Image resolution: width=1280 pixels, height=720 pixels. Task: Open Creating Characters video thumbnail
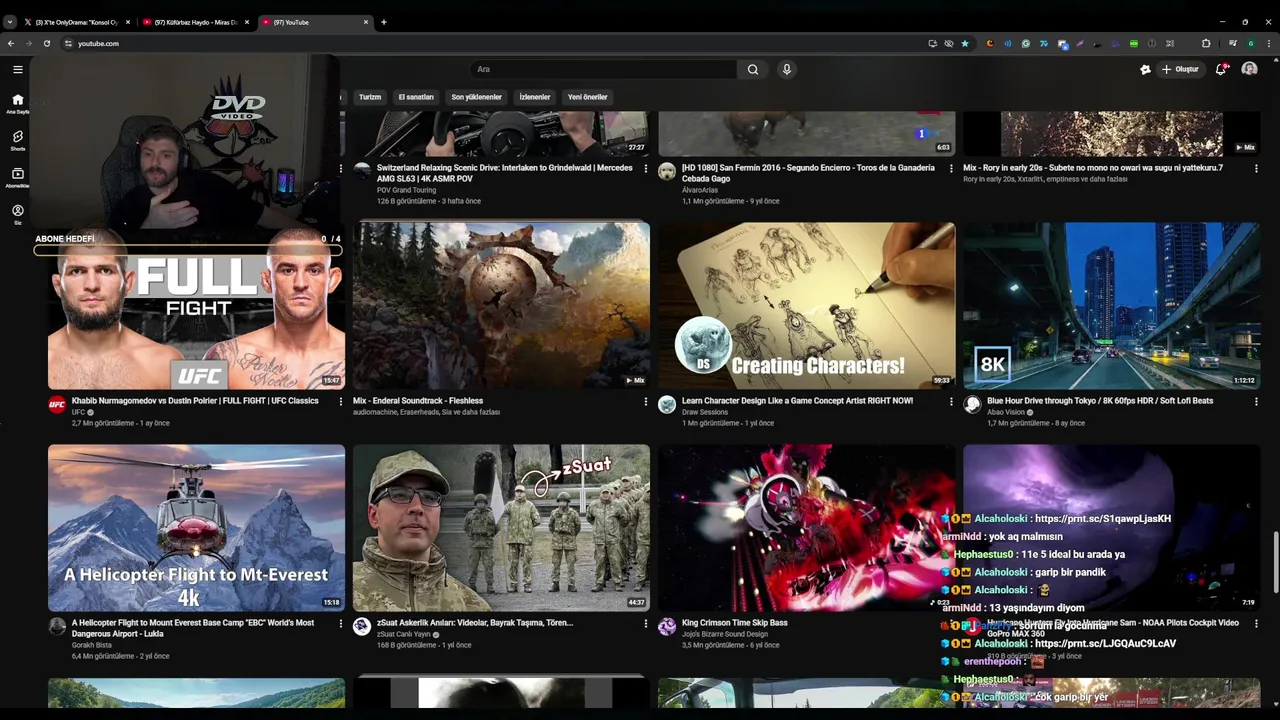click(807, 306)
